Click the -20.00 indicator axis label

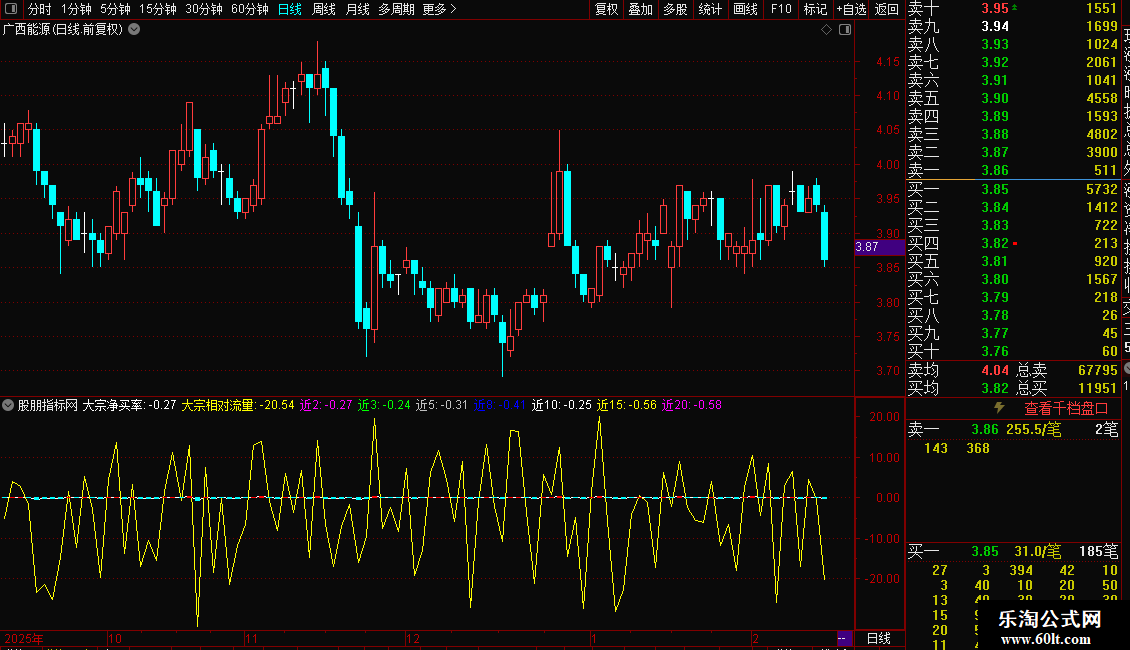(882, 579)
